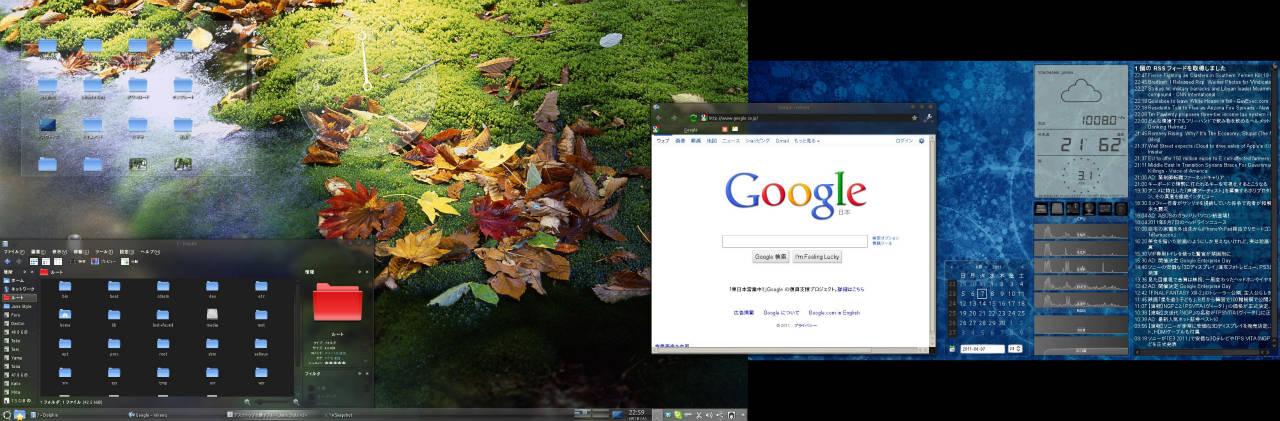Viewport: 1280px width, 421px height.
Task: Open the lib folder in Dolphin
Action: tap(114, 318)
